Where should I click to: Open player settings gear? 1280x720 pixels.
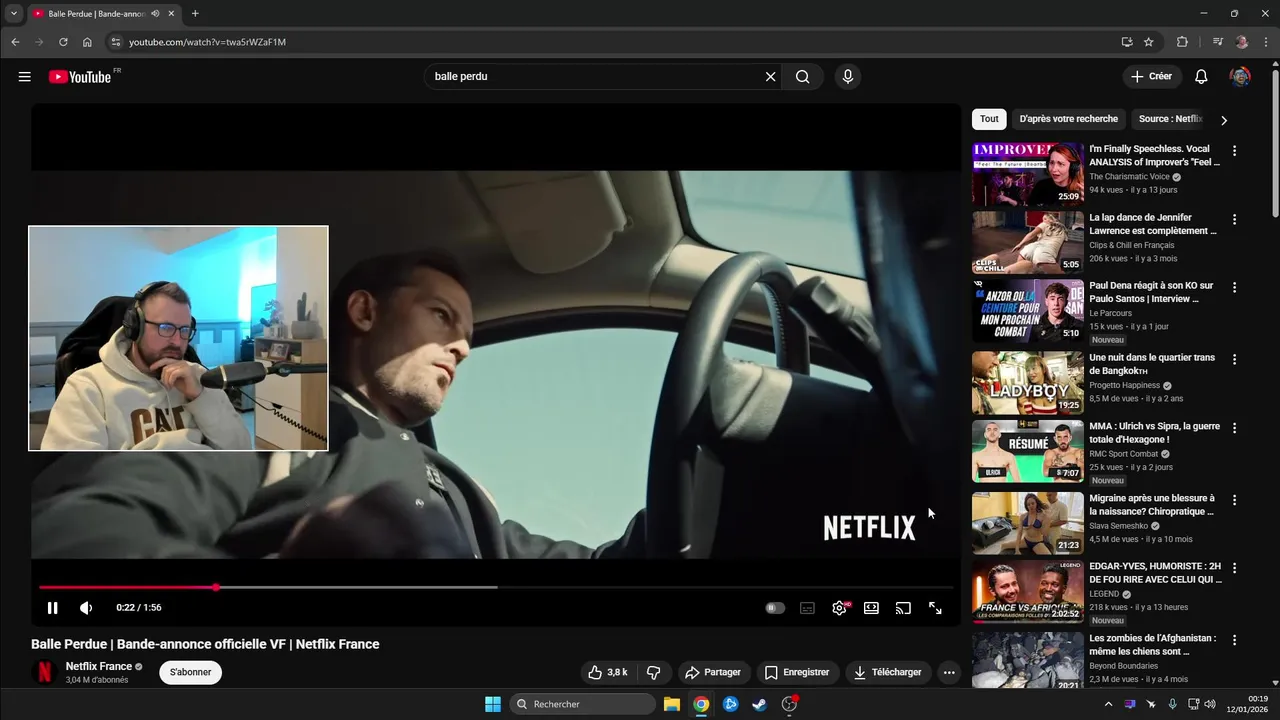tap(839, 608)
